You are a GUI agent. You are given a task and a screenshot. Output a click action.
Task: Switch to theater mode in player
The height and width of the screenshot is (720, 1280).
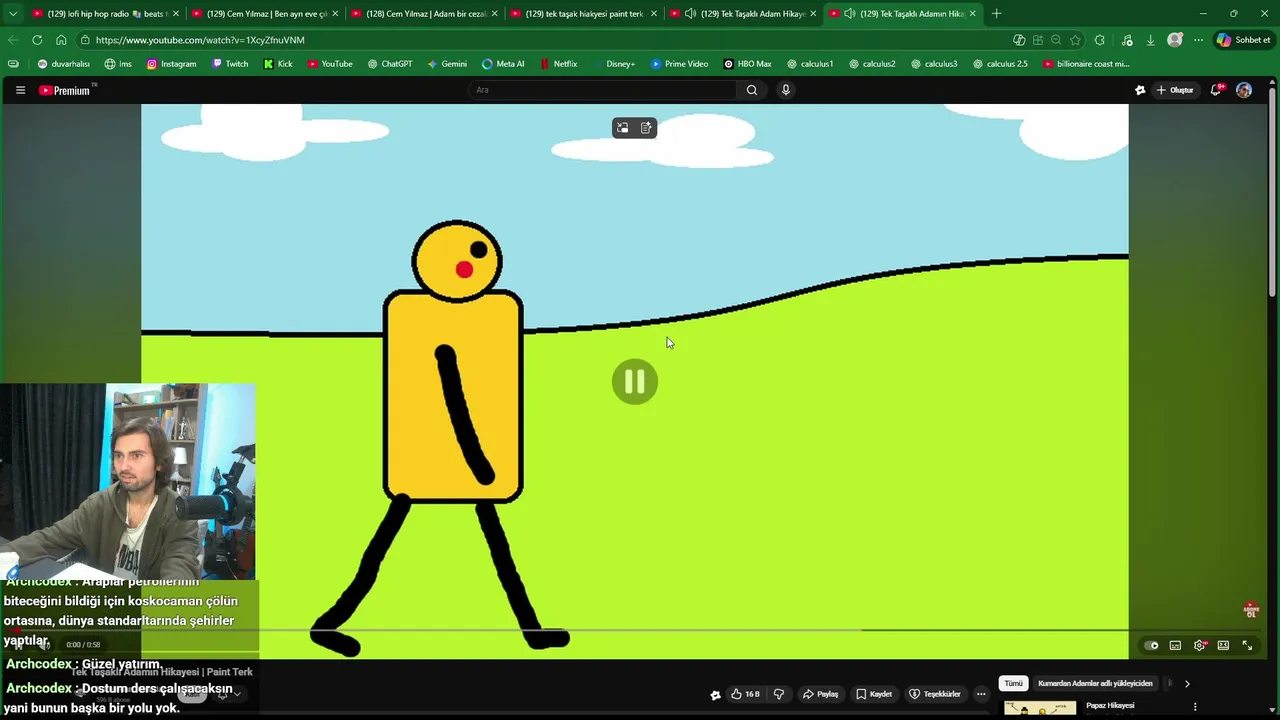pos(1223,645)
